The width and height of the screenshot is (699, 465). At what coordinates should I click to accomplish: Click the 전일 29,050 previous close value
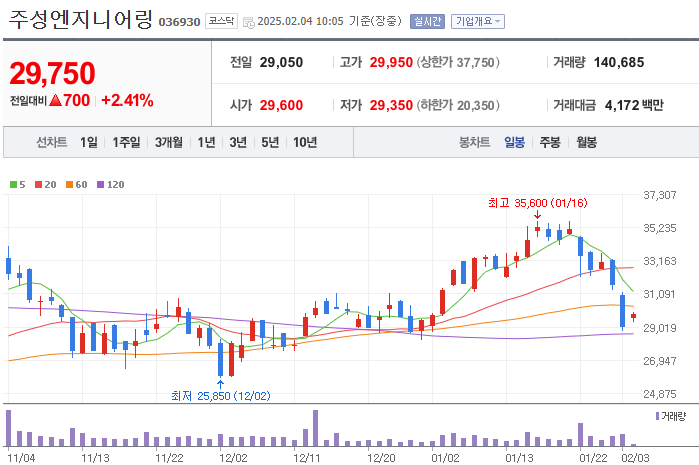(281, 62)
